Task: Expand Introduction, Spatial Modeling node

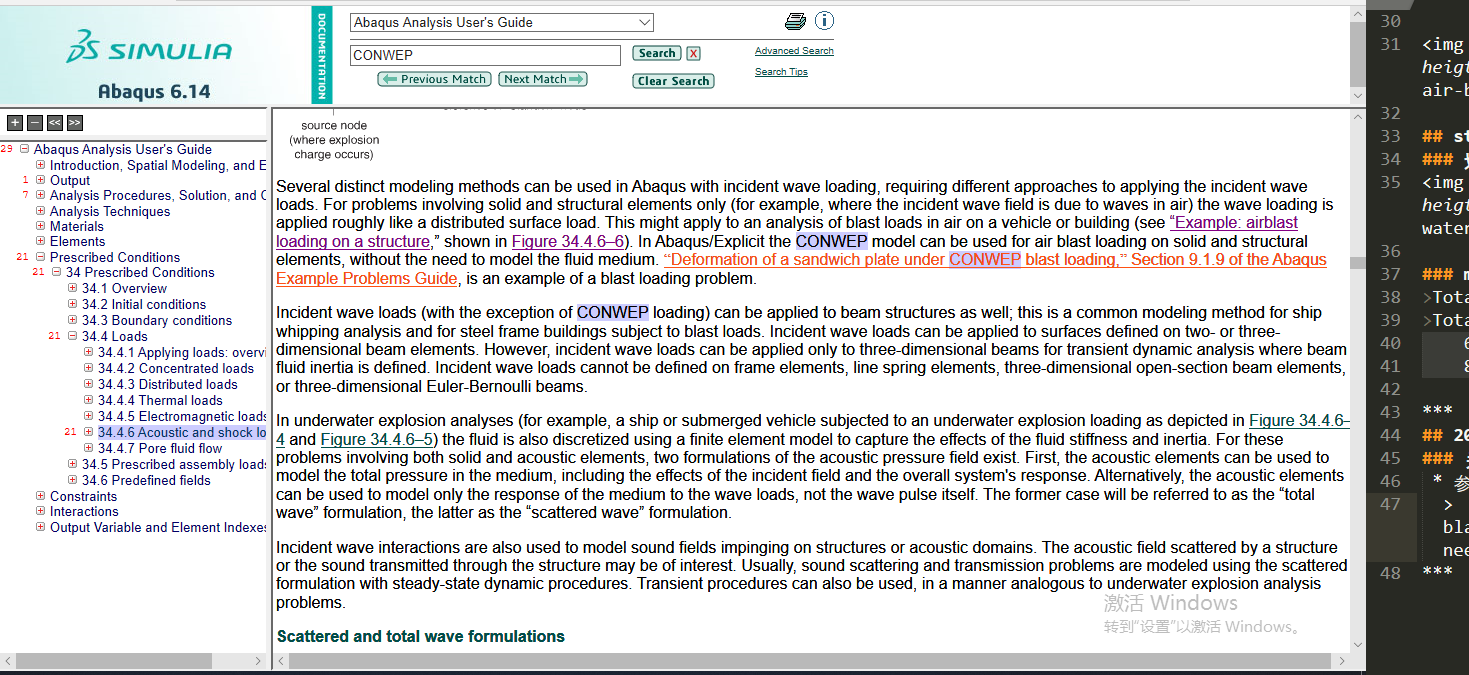Action: point(40,165)
